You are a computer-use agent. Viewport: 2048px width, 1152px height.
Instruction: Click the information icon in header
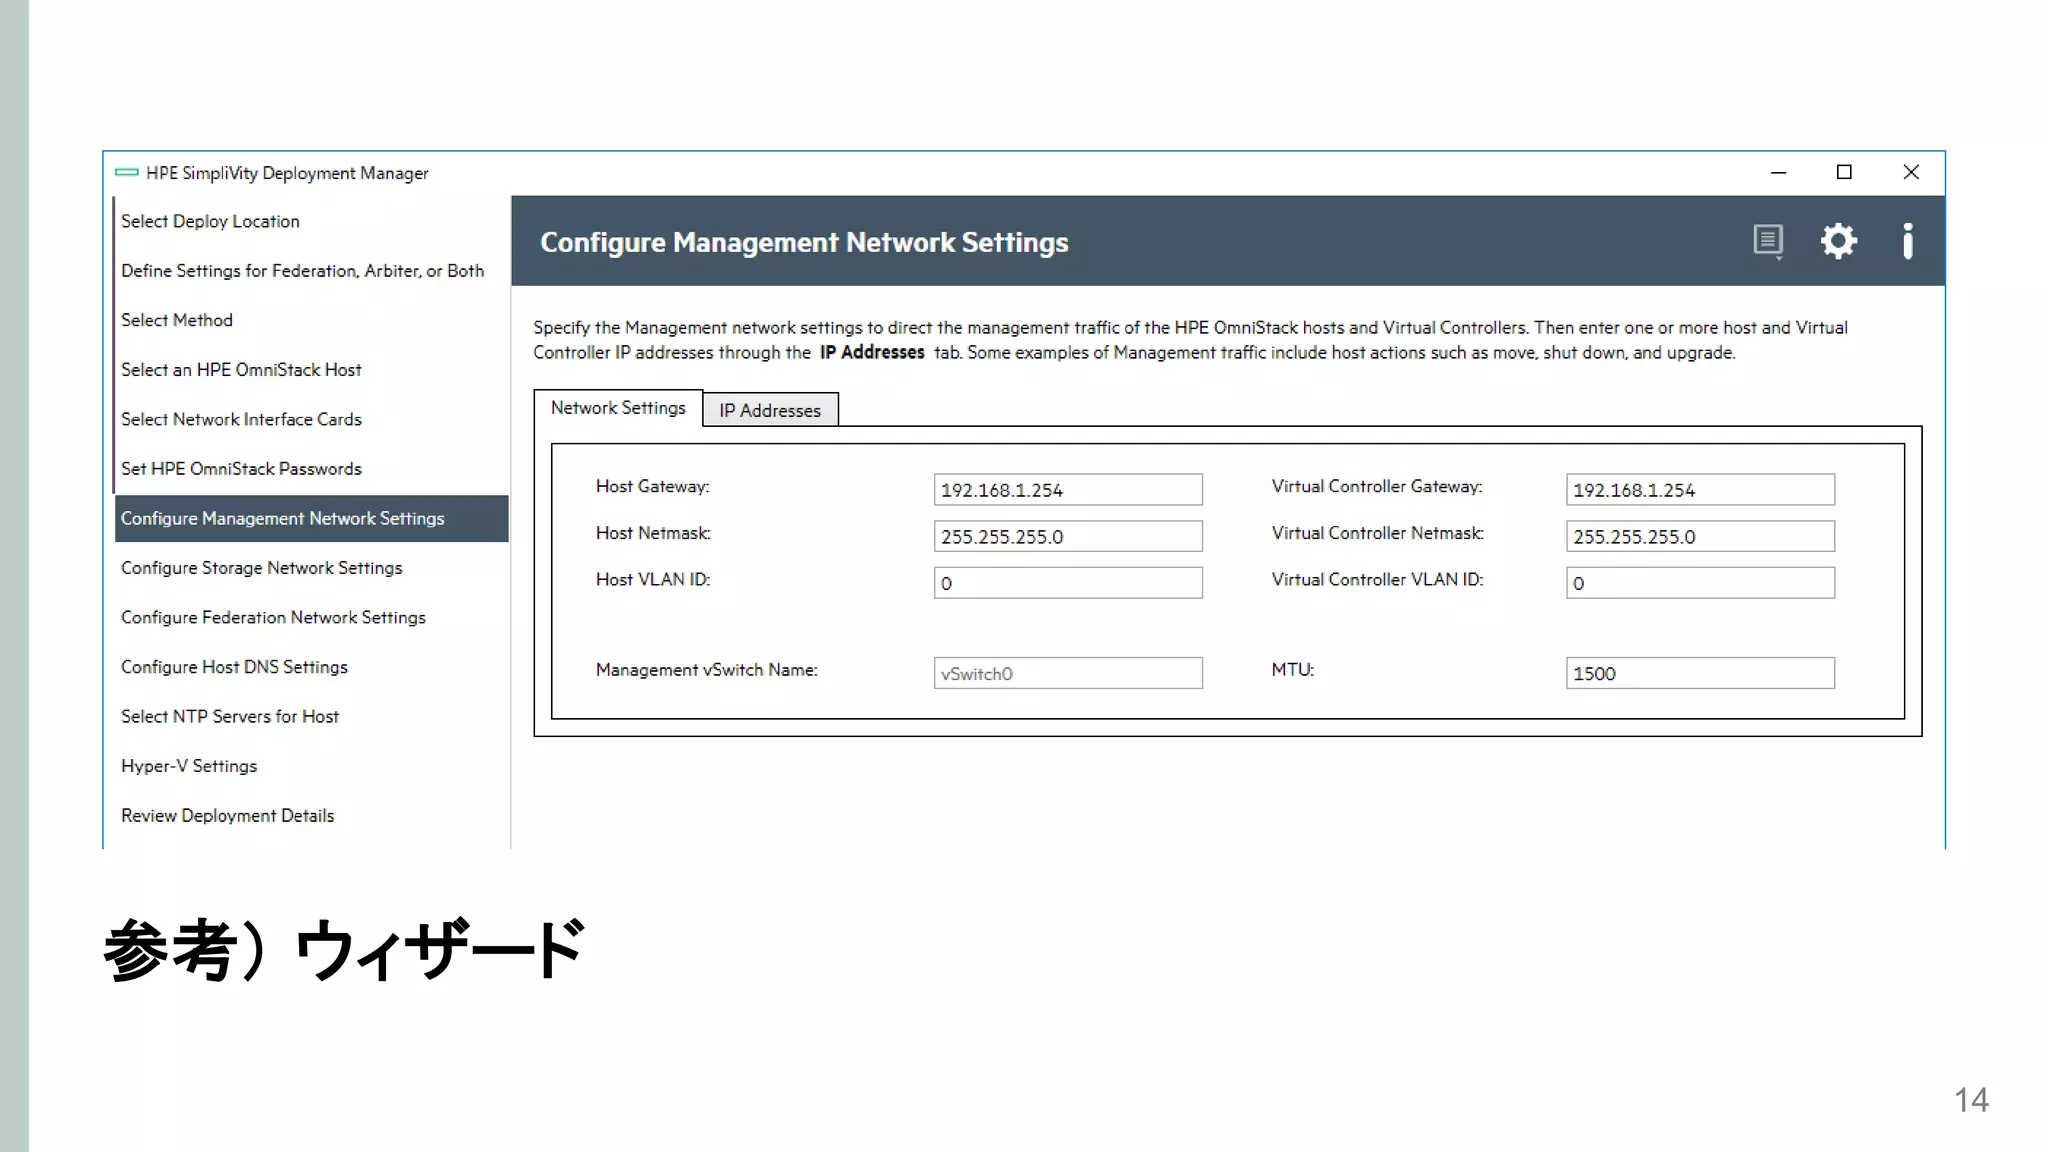click(1908, 241)
